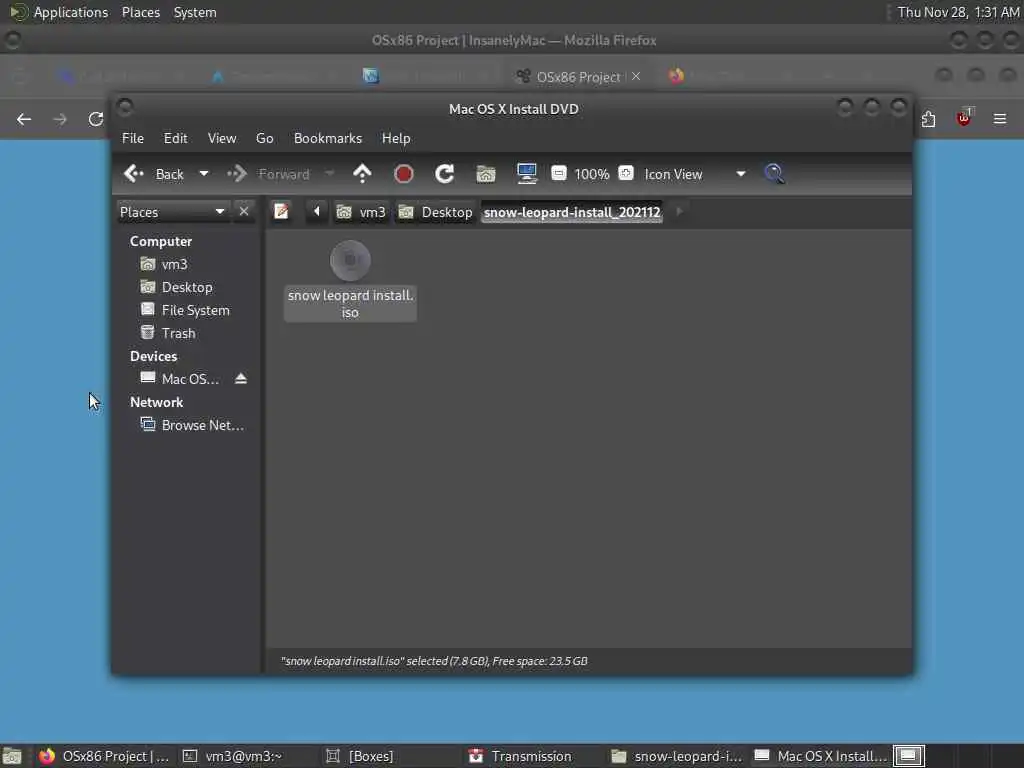Select the snow leopard install.iso file
Image resolution: width=1024 pixels, height=768 pixels.
click(350, 280)
